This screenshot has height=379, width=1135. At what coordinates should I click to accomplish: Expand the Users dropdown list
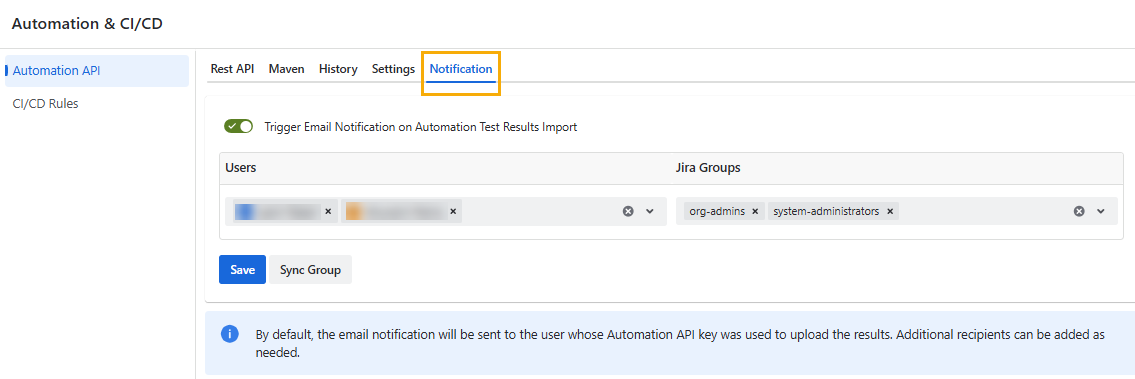pos(650,211)
